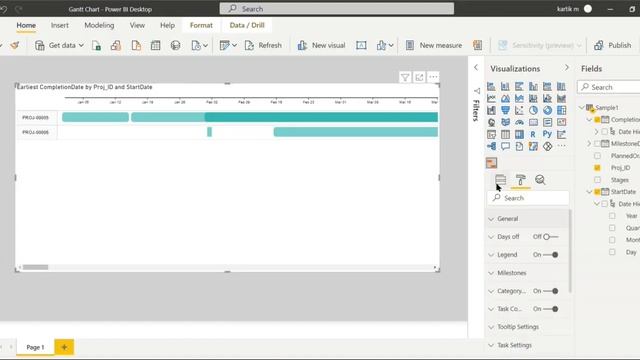This screenshot has width=640, height=360.
Task: Select the Decomposition tree visual
Action: point(491,146)
